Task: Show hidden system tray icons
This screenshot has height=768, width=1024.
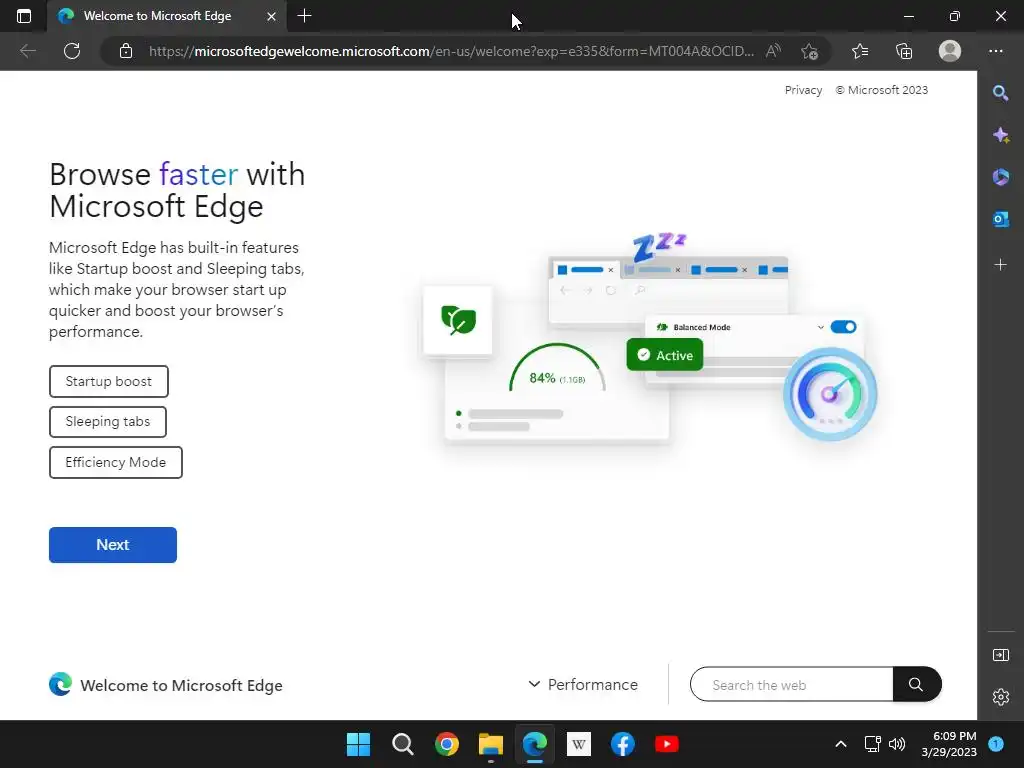Action: click(841, 744)
